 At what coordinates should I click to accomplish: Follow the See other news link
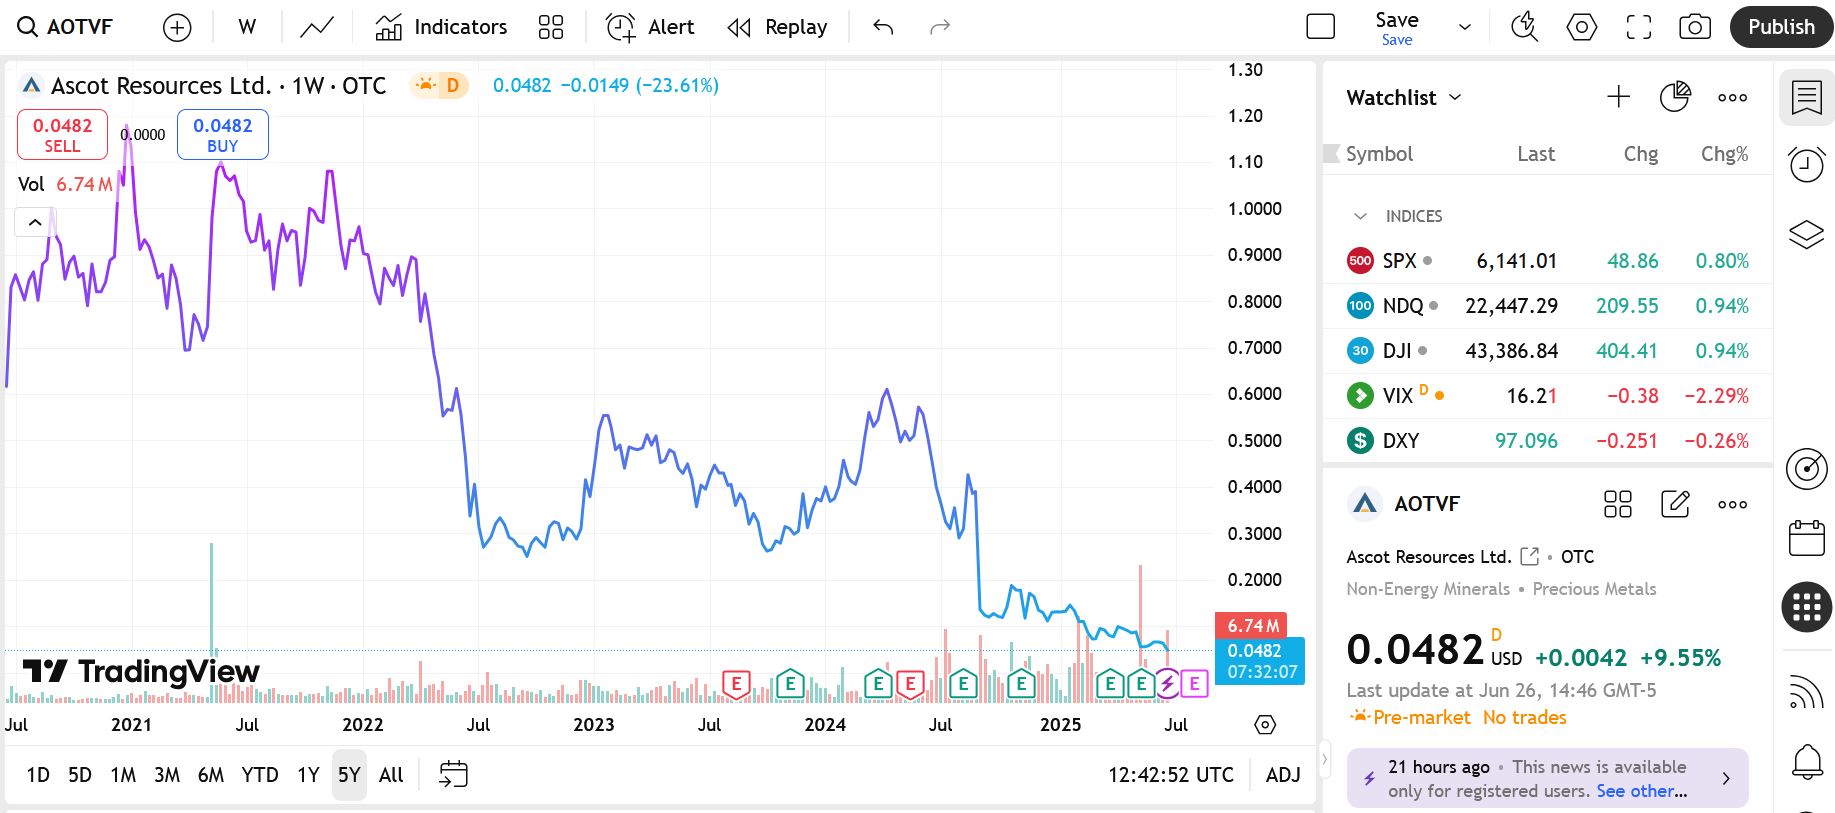[x=1641, y=791]
